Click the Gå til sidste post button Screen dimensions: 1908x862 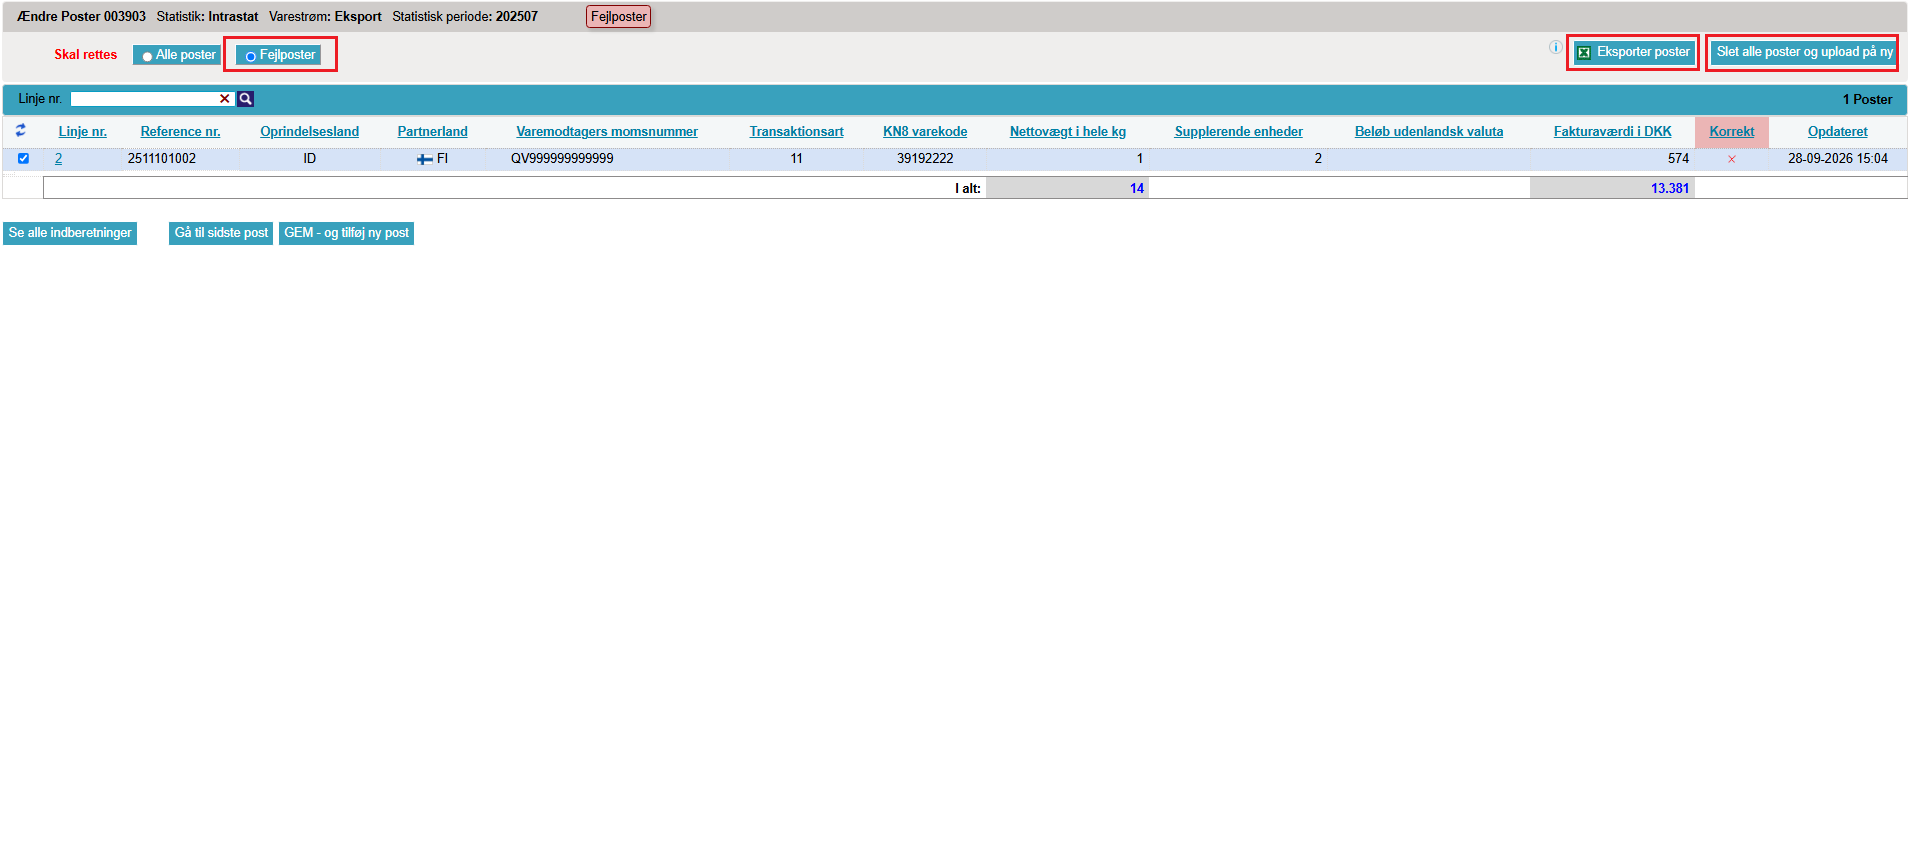pyautogui.click(x=221, y=233)
